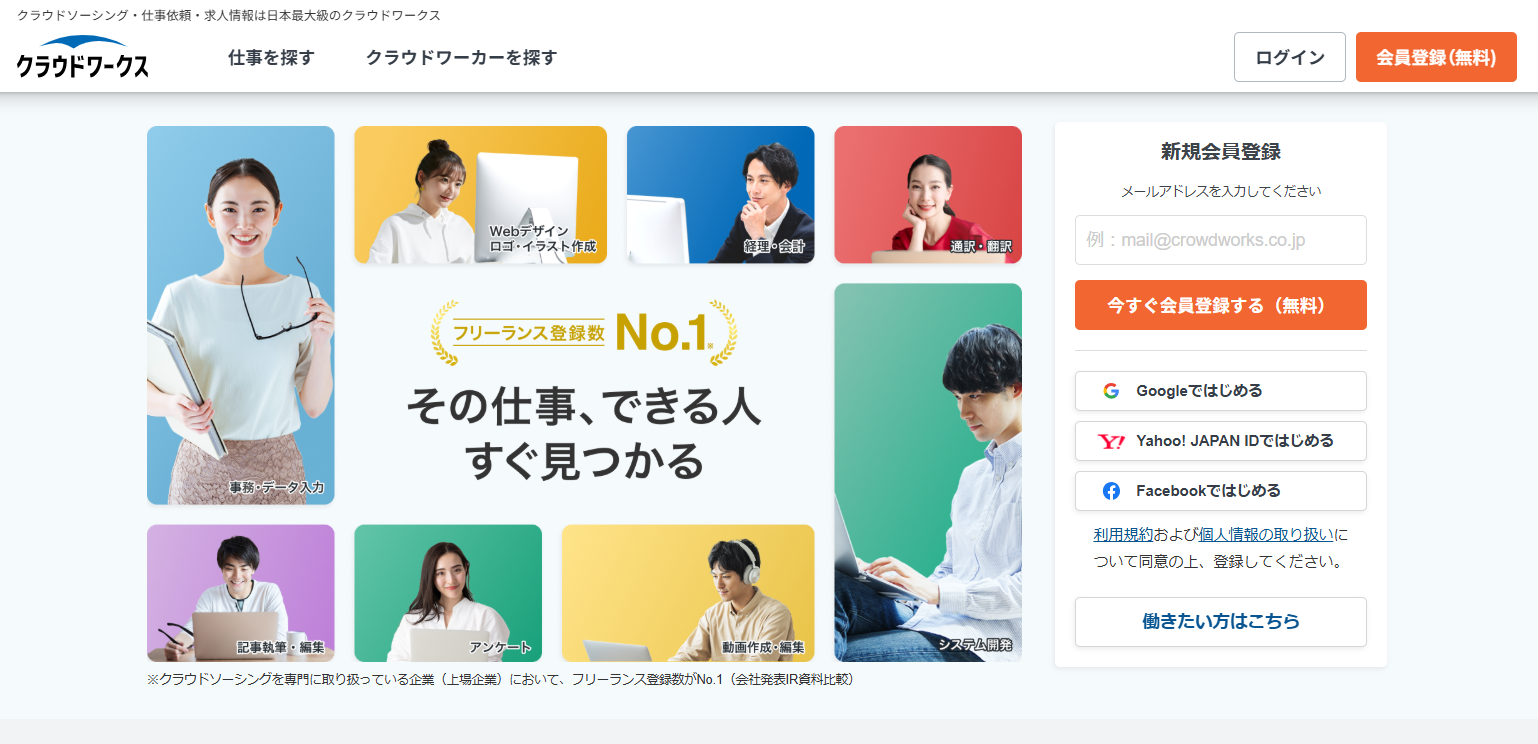Click the Facebook icon in signup panel
The width and height of the screenshot is (1538, 744).
(1111, 491)
